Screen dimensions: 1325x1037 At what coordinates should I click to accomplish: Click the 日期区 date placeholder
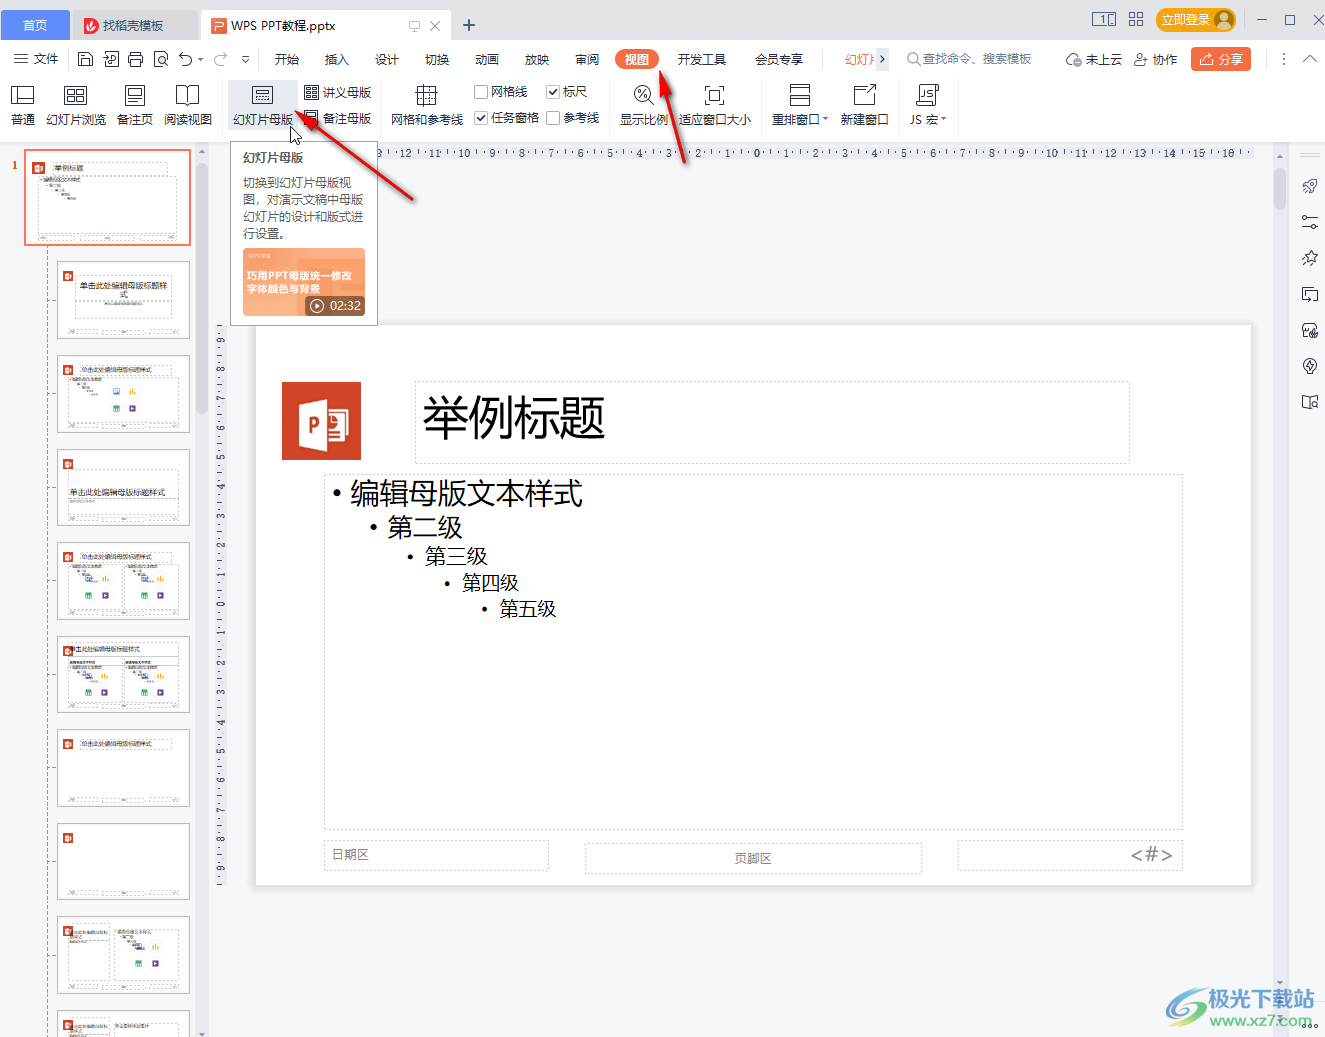point(436,855)
